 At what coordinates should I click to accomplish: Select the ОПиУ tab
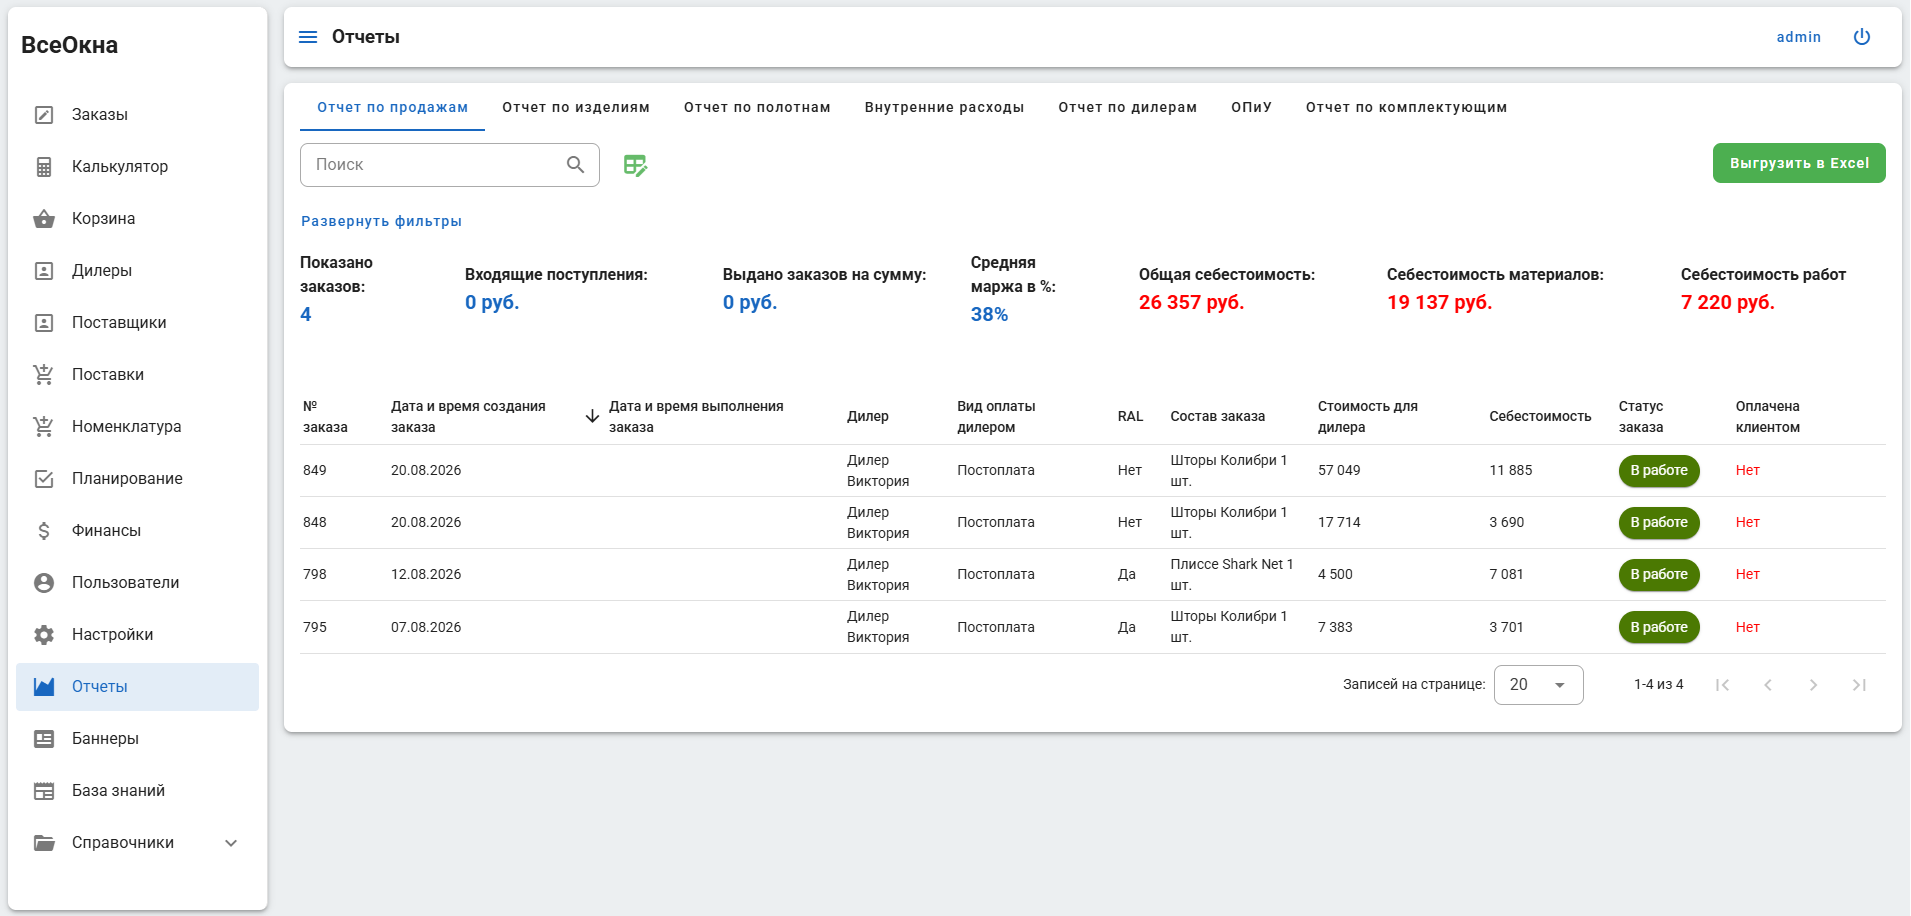point(1251,107)
